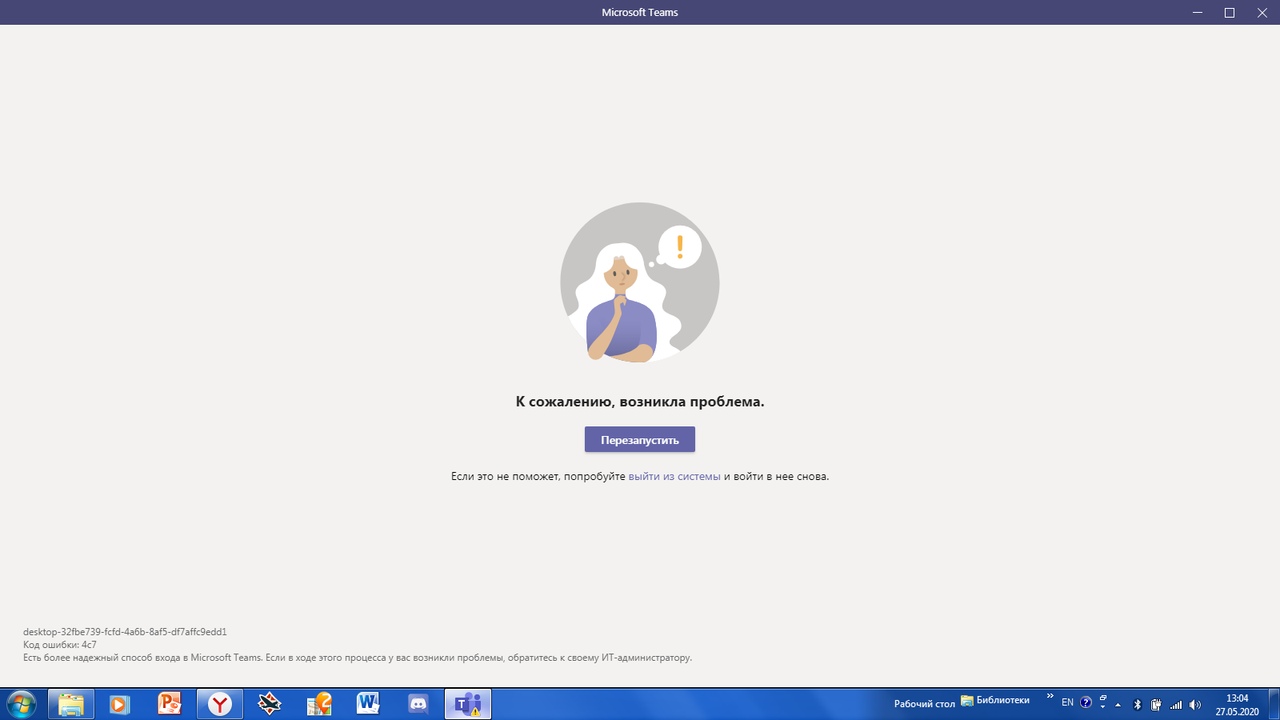Click the thinking woman error illustration
1280x720 pixels.
(x=640, y=282)
